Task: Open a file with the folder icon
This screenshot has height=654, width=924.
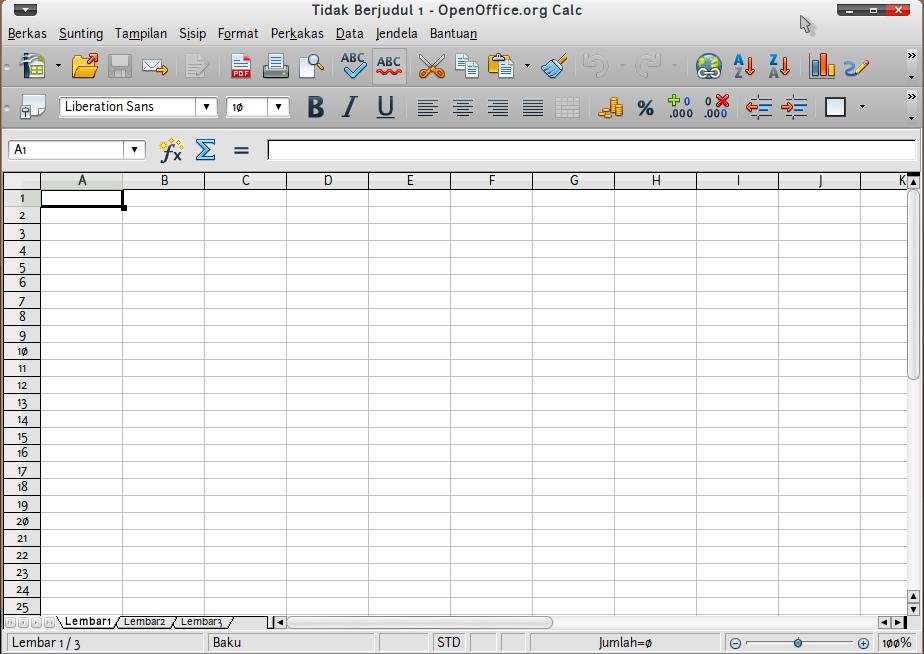Action: click(85, 66)
